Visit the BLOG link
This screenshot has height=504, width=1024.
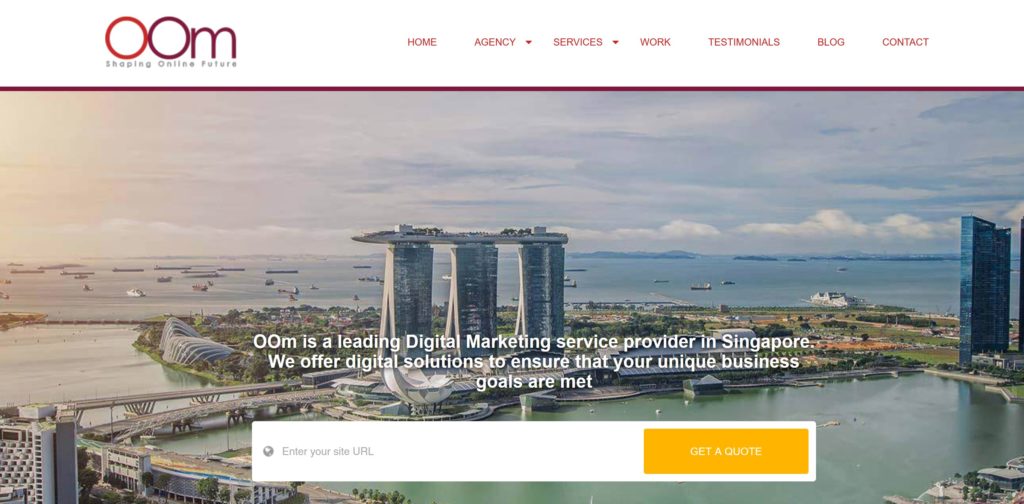(831, 42)
